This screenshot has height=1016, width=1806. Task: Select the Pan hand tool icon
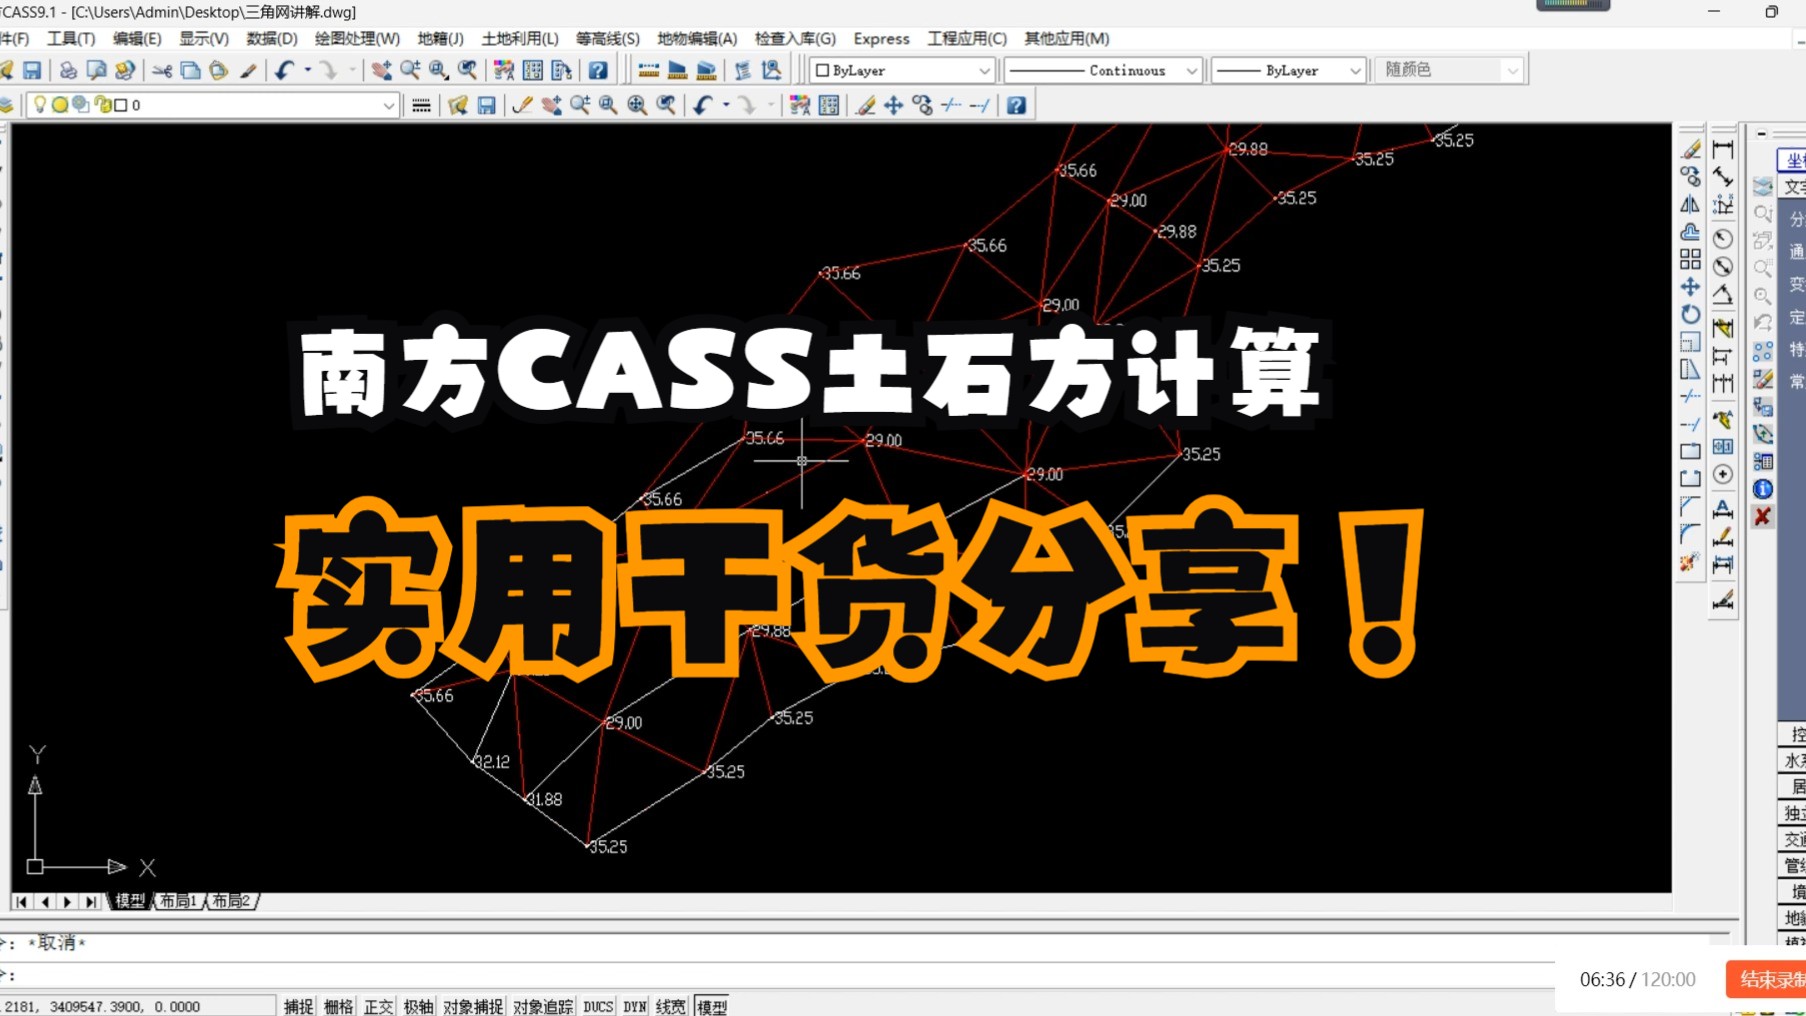(x=381, y=70)
